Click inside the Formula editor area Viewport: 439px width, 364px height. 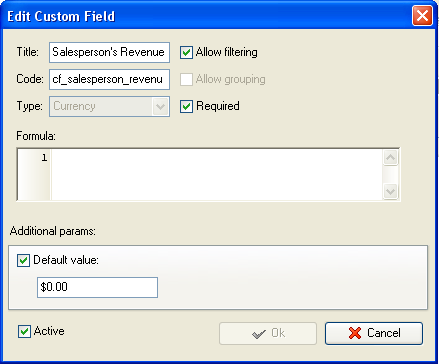(217, 175)
